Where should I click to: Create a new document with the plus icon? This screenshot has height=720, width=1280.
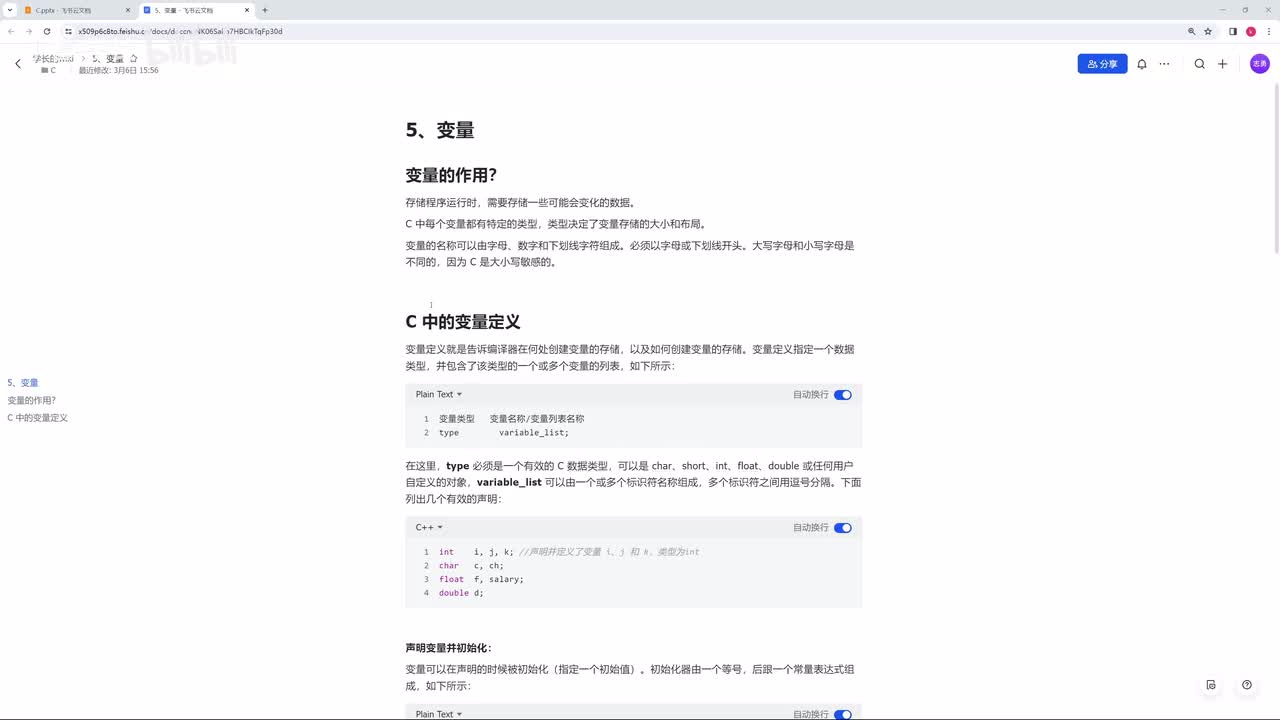tap(1222, 64)
